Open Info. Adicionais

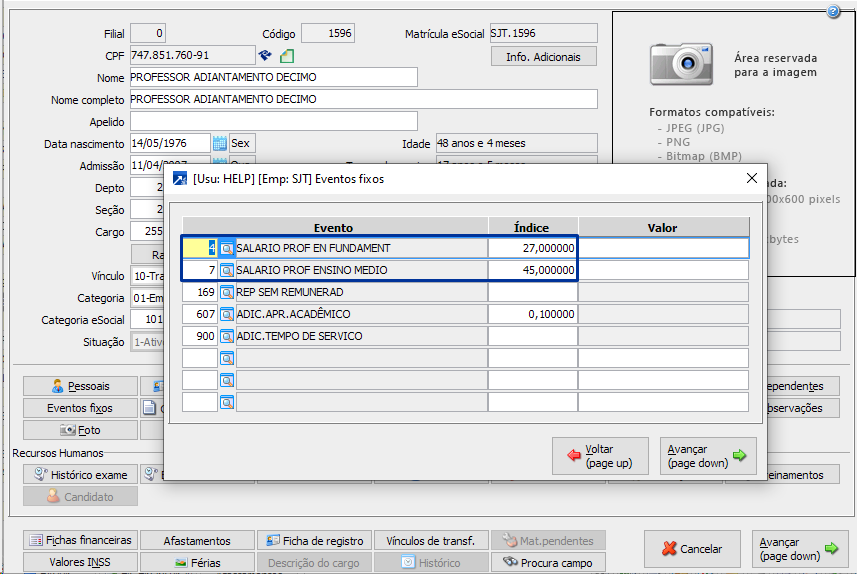[x=543, y=56]
